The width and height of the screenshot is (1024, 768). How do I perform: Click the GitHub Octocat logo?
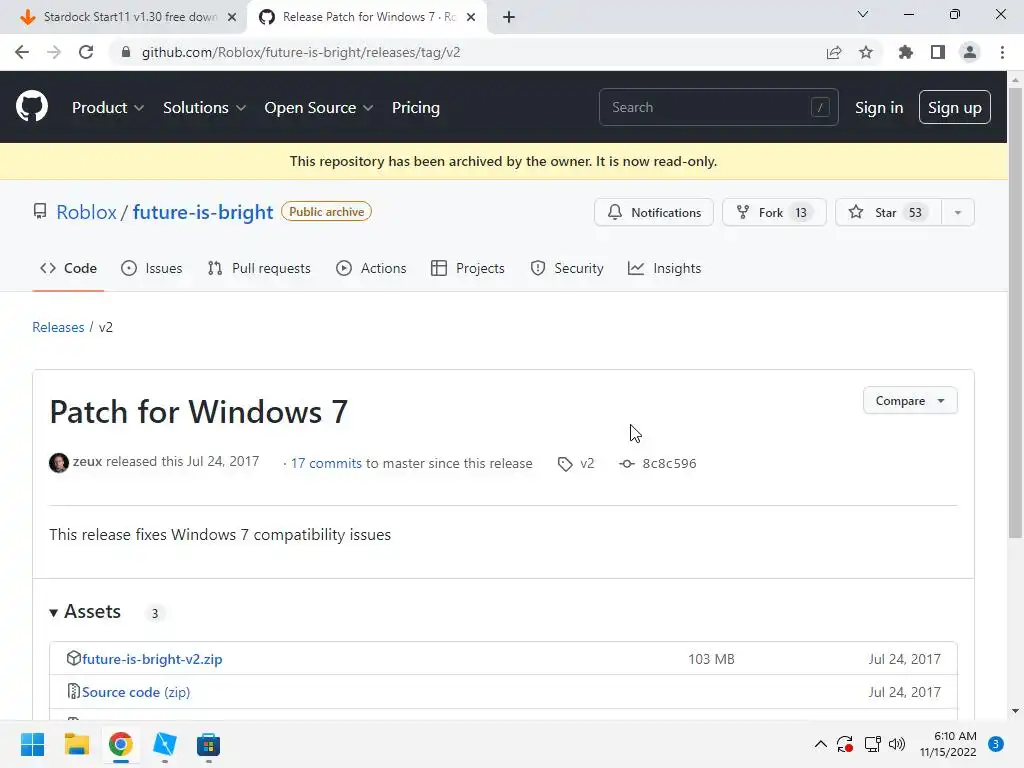pos(32,106)
